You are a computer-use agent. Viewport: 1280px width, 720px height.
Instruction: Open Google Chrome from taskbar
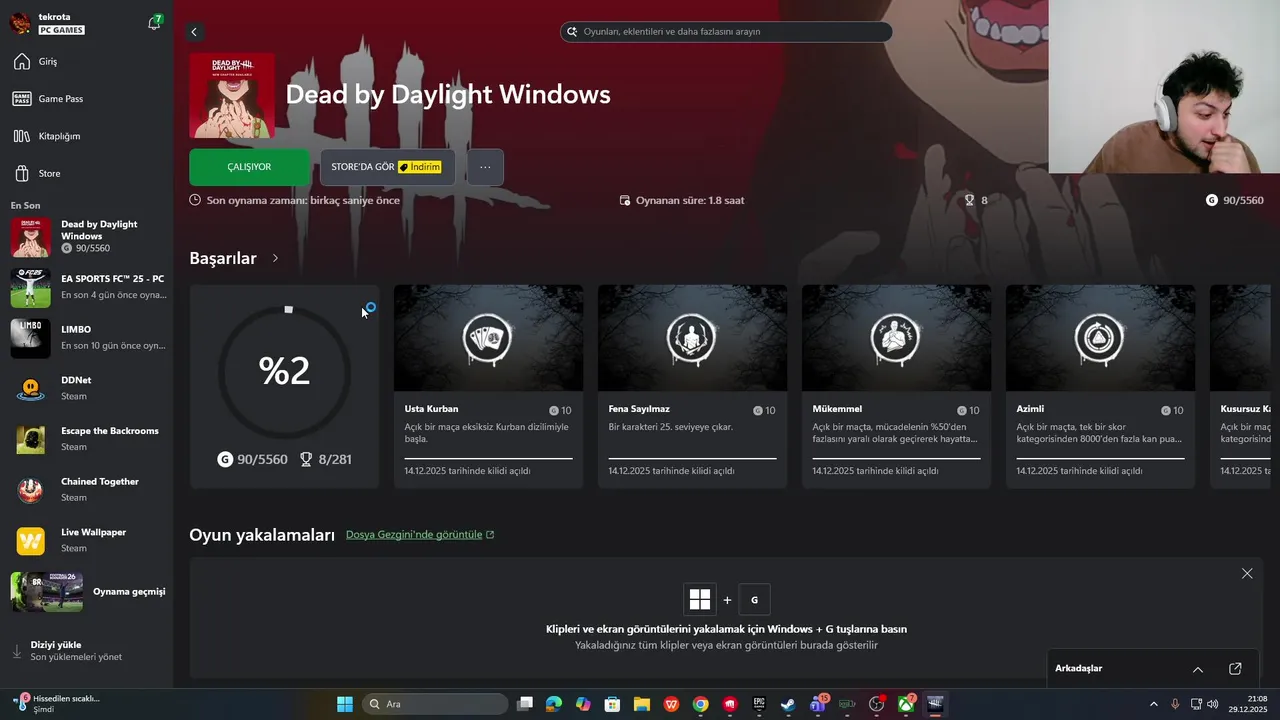tap(701, 704)
